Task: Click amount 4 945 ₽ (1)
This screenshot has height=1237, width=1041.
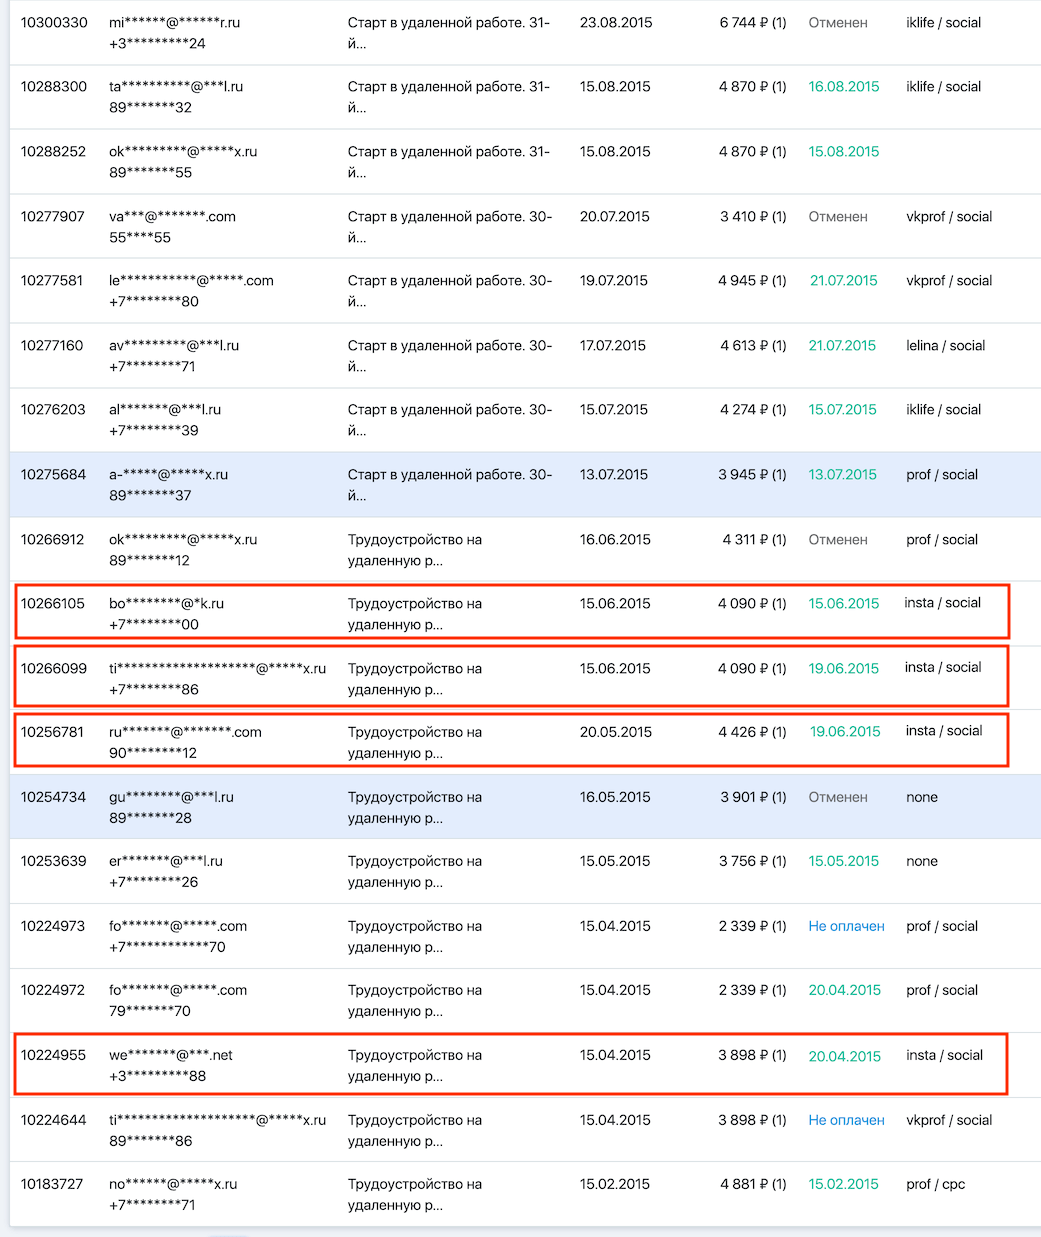Action: tap(753, 280)
